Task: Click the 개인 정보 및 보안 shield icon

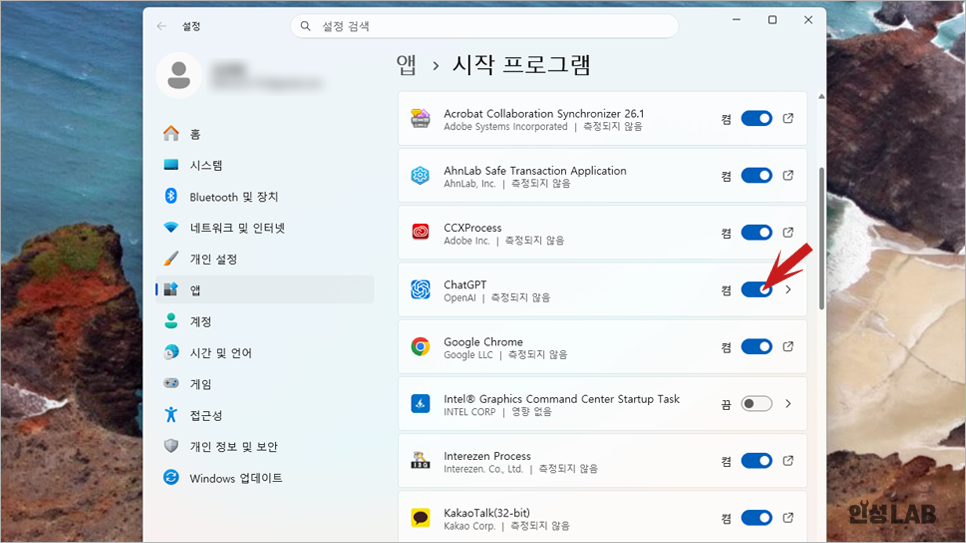Action: (x=171, y=446)
